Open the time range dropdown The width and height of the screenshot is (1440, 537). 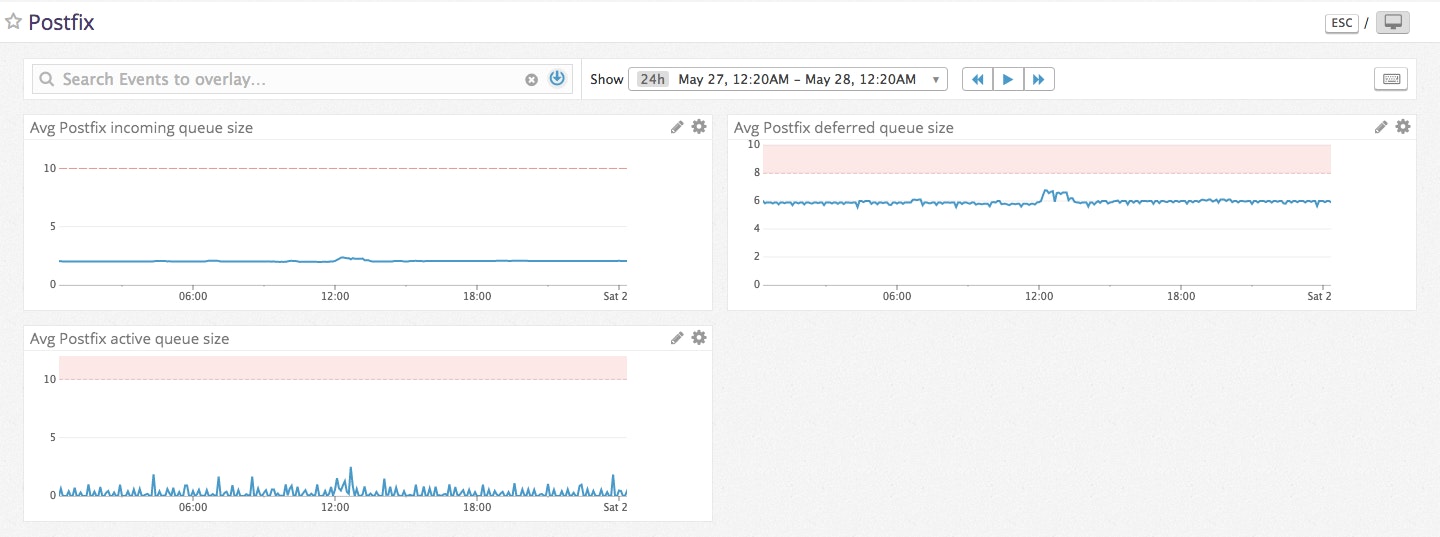click(935, 79)
